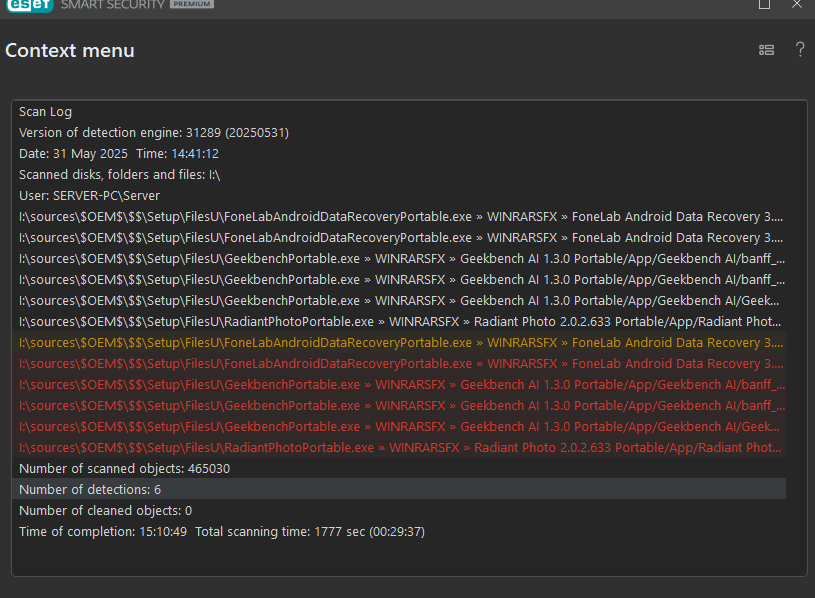This screenshot has width=815, height=598.
Task: Close the ESET Smart Security window
Action: pos(796,4)
